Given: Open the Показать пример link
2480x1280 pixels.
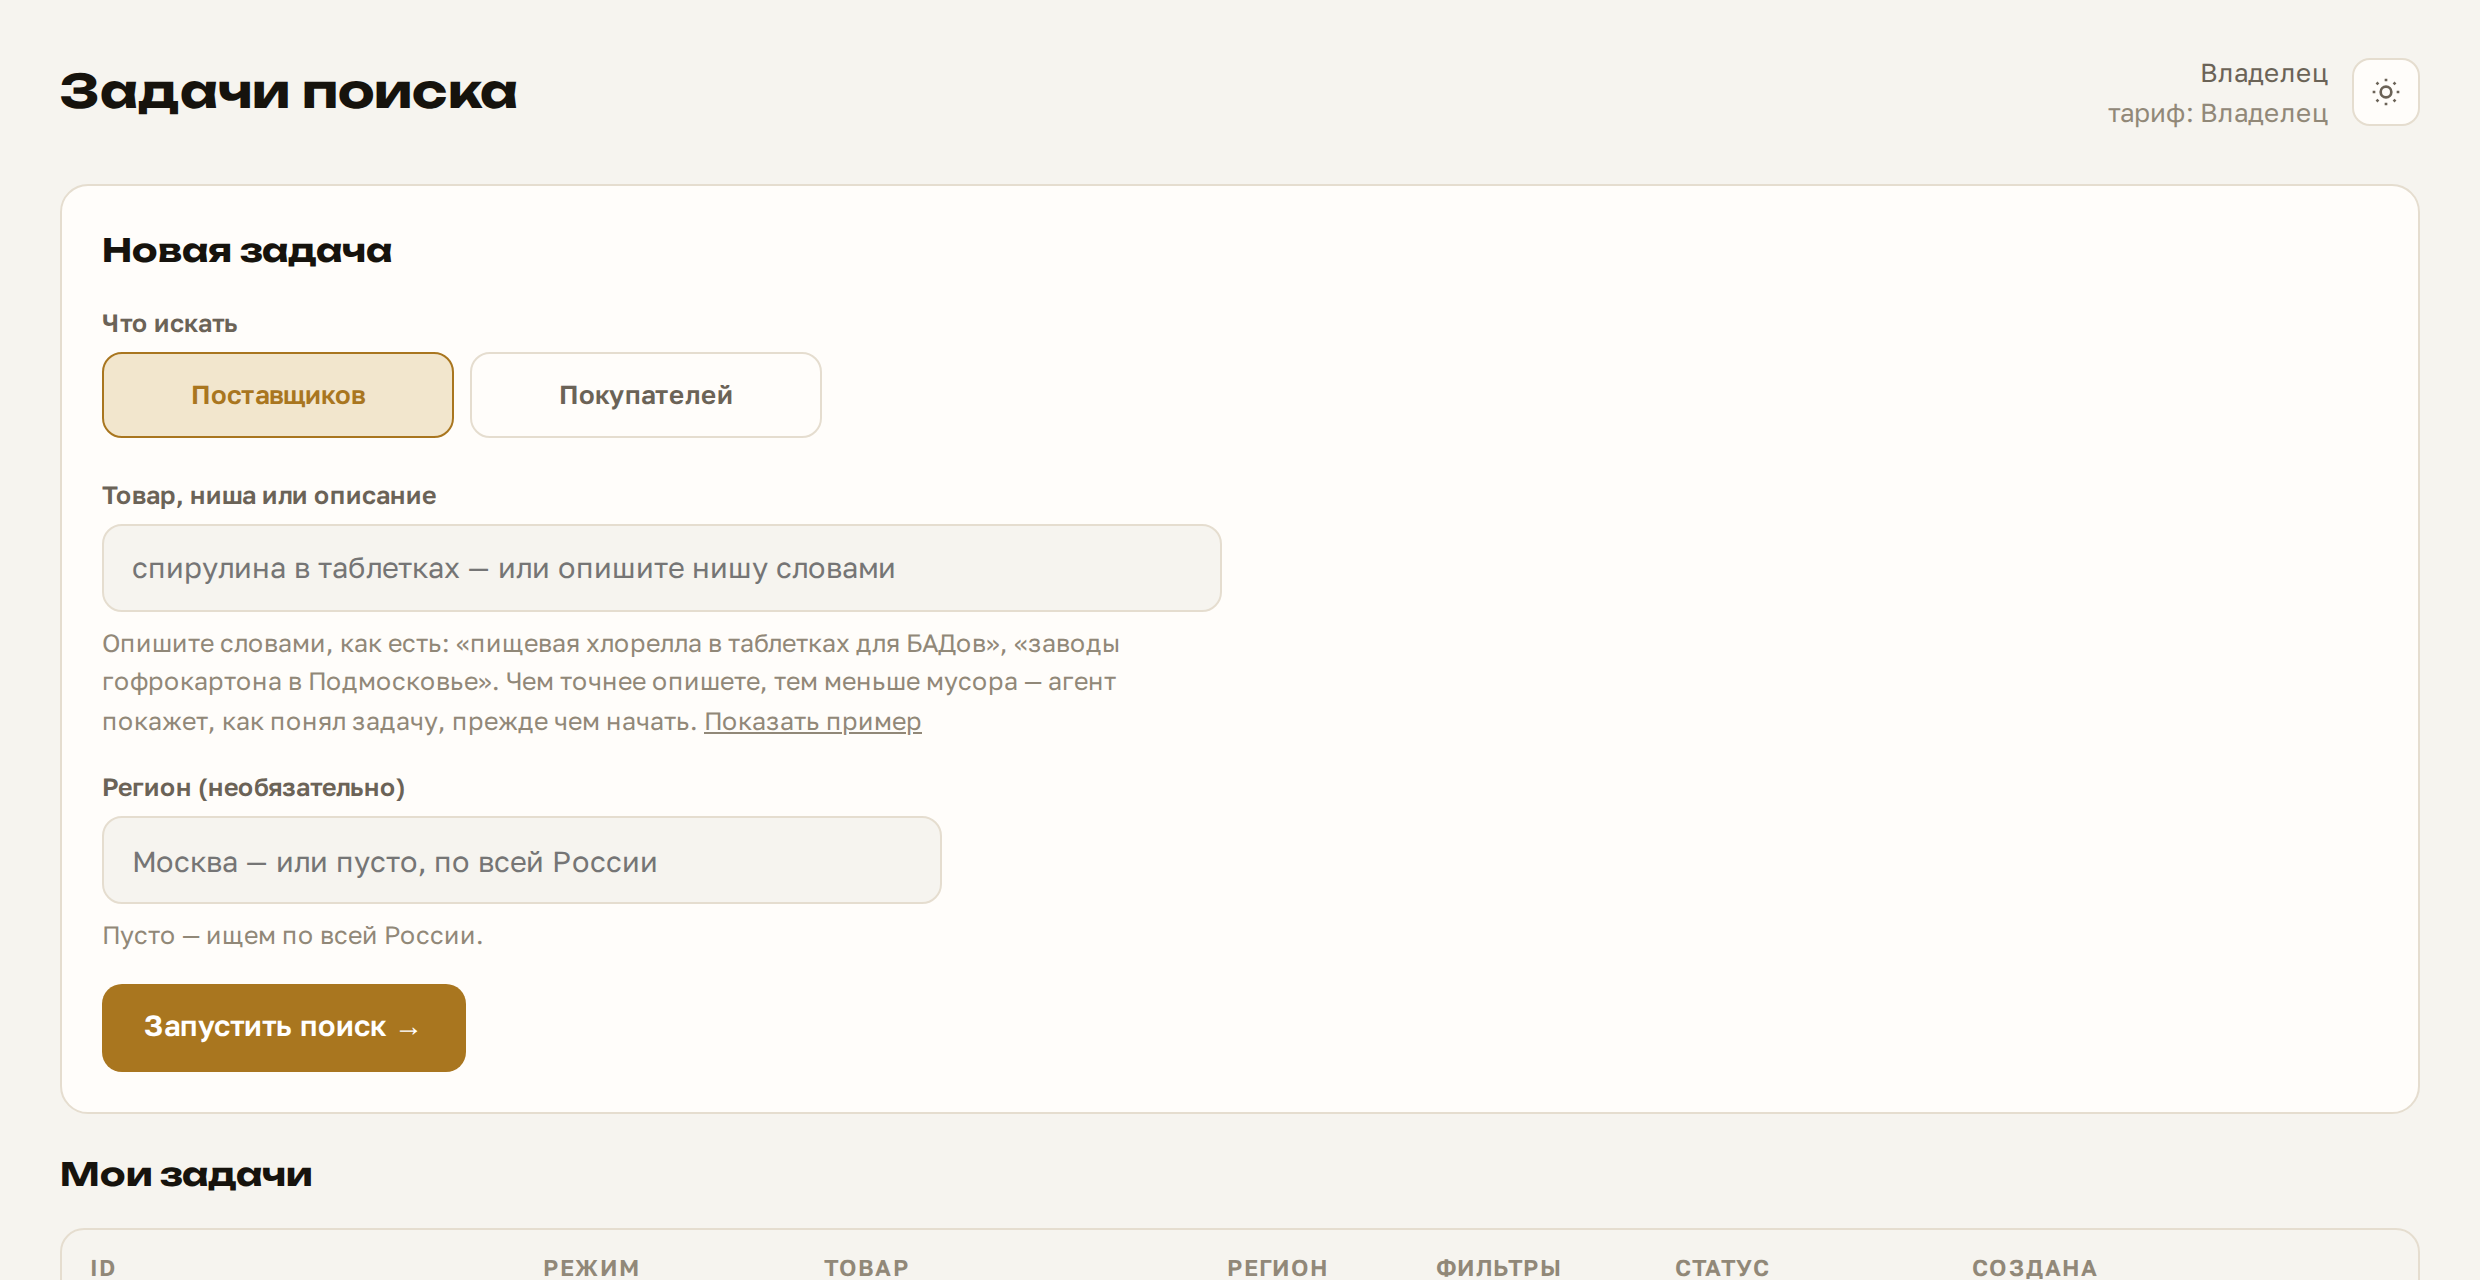Looking at the screenshot, I should [x=812, y=721].
